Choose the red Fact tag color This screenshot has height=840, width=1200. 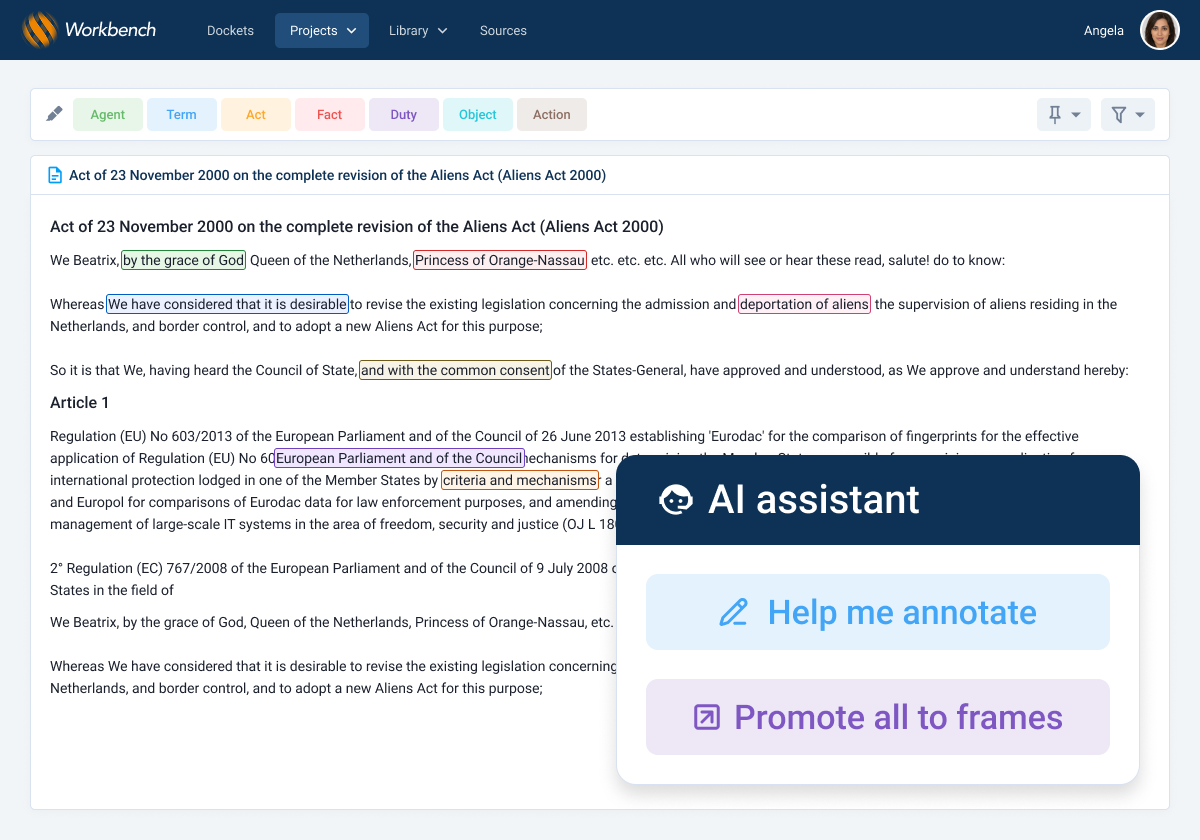point(330,115)
